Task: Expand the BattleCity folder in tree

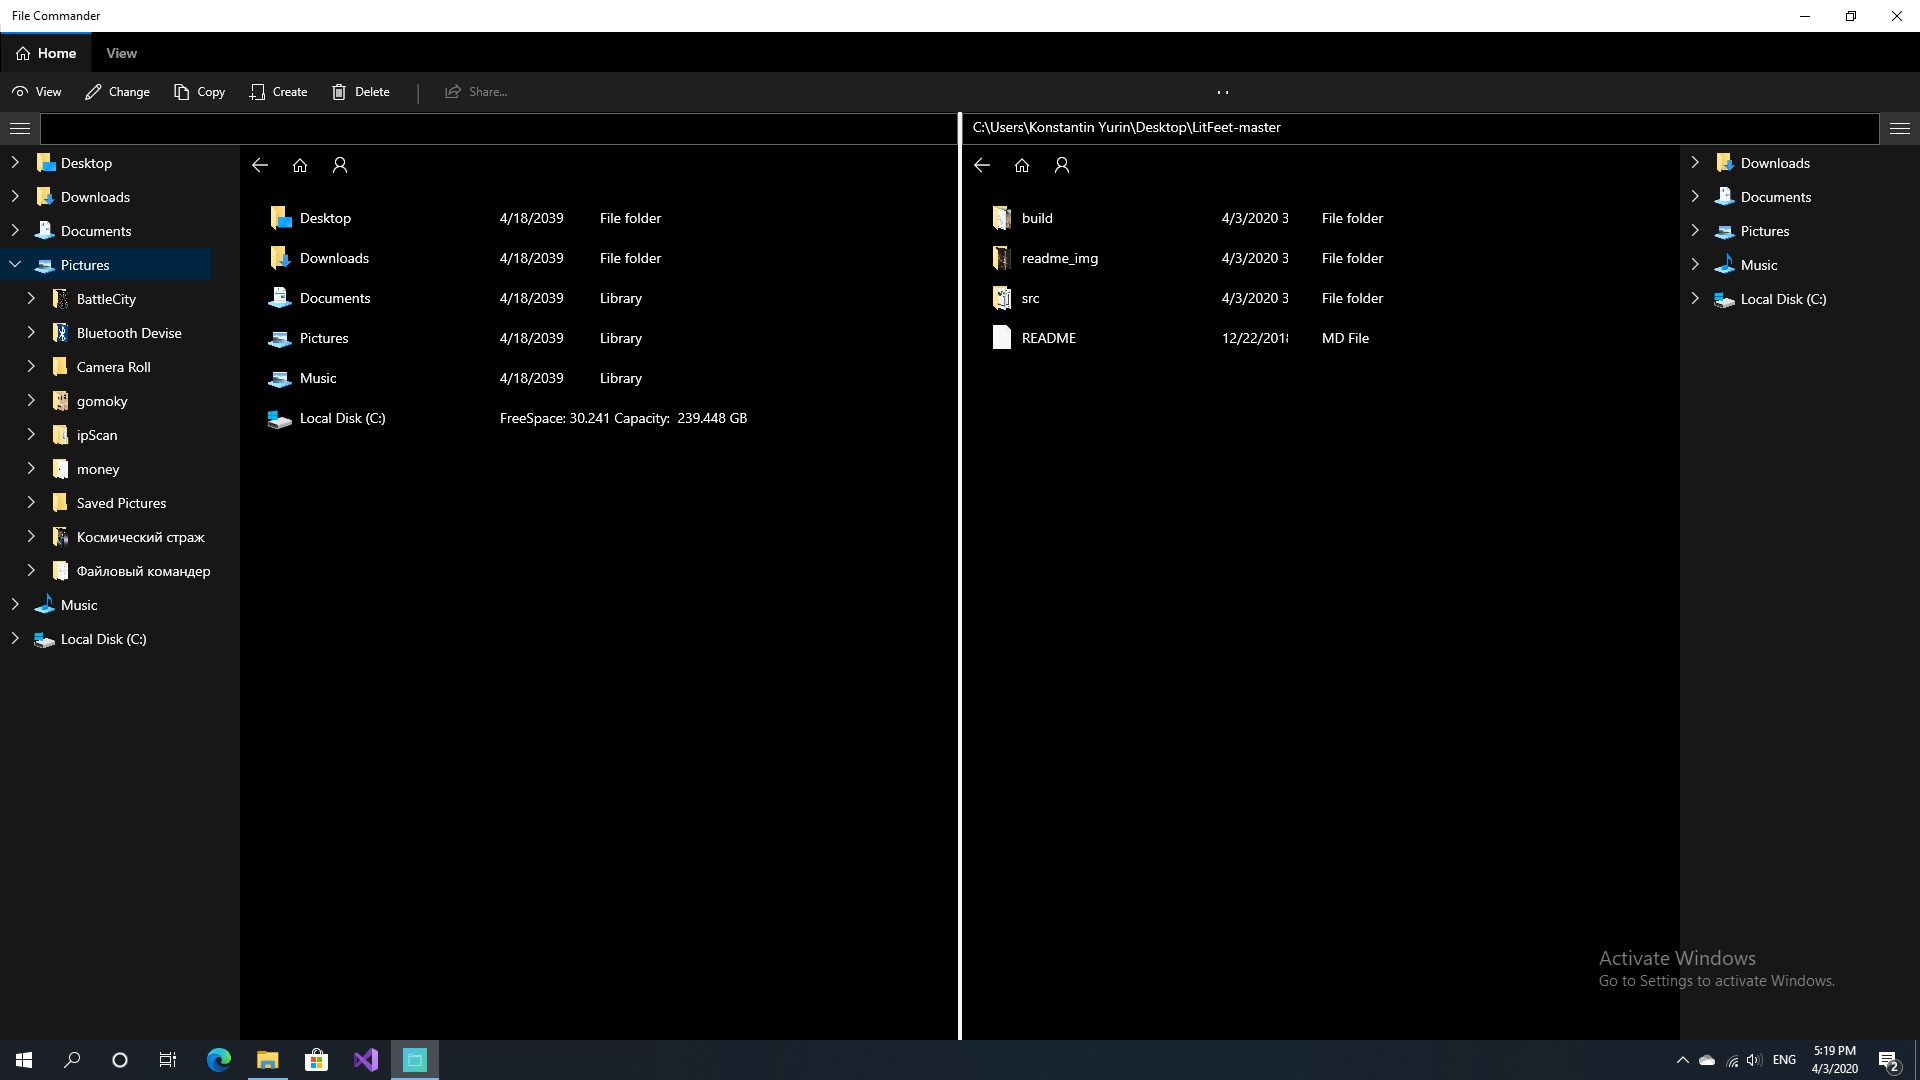Action: pos(31,299)
